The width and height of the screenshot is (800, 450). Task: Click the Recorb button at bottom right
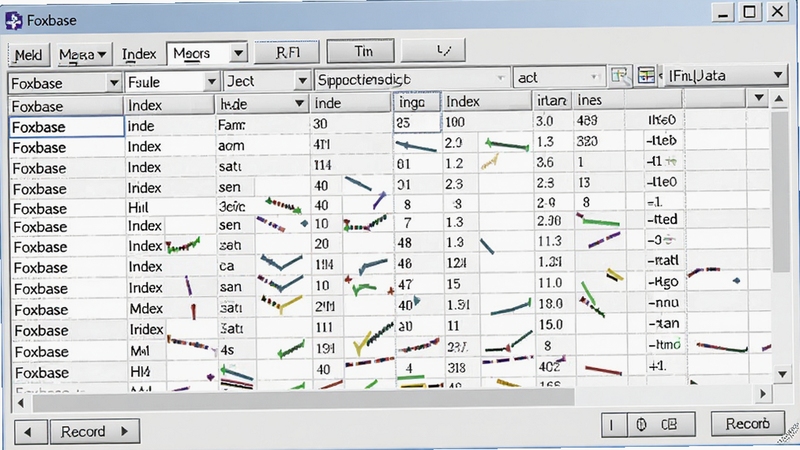tap(747, 423)
